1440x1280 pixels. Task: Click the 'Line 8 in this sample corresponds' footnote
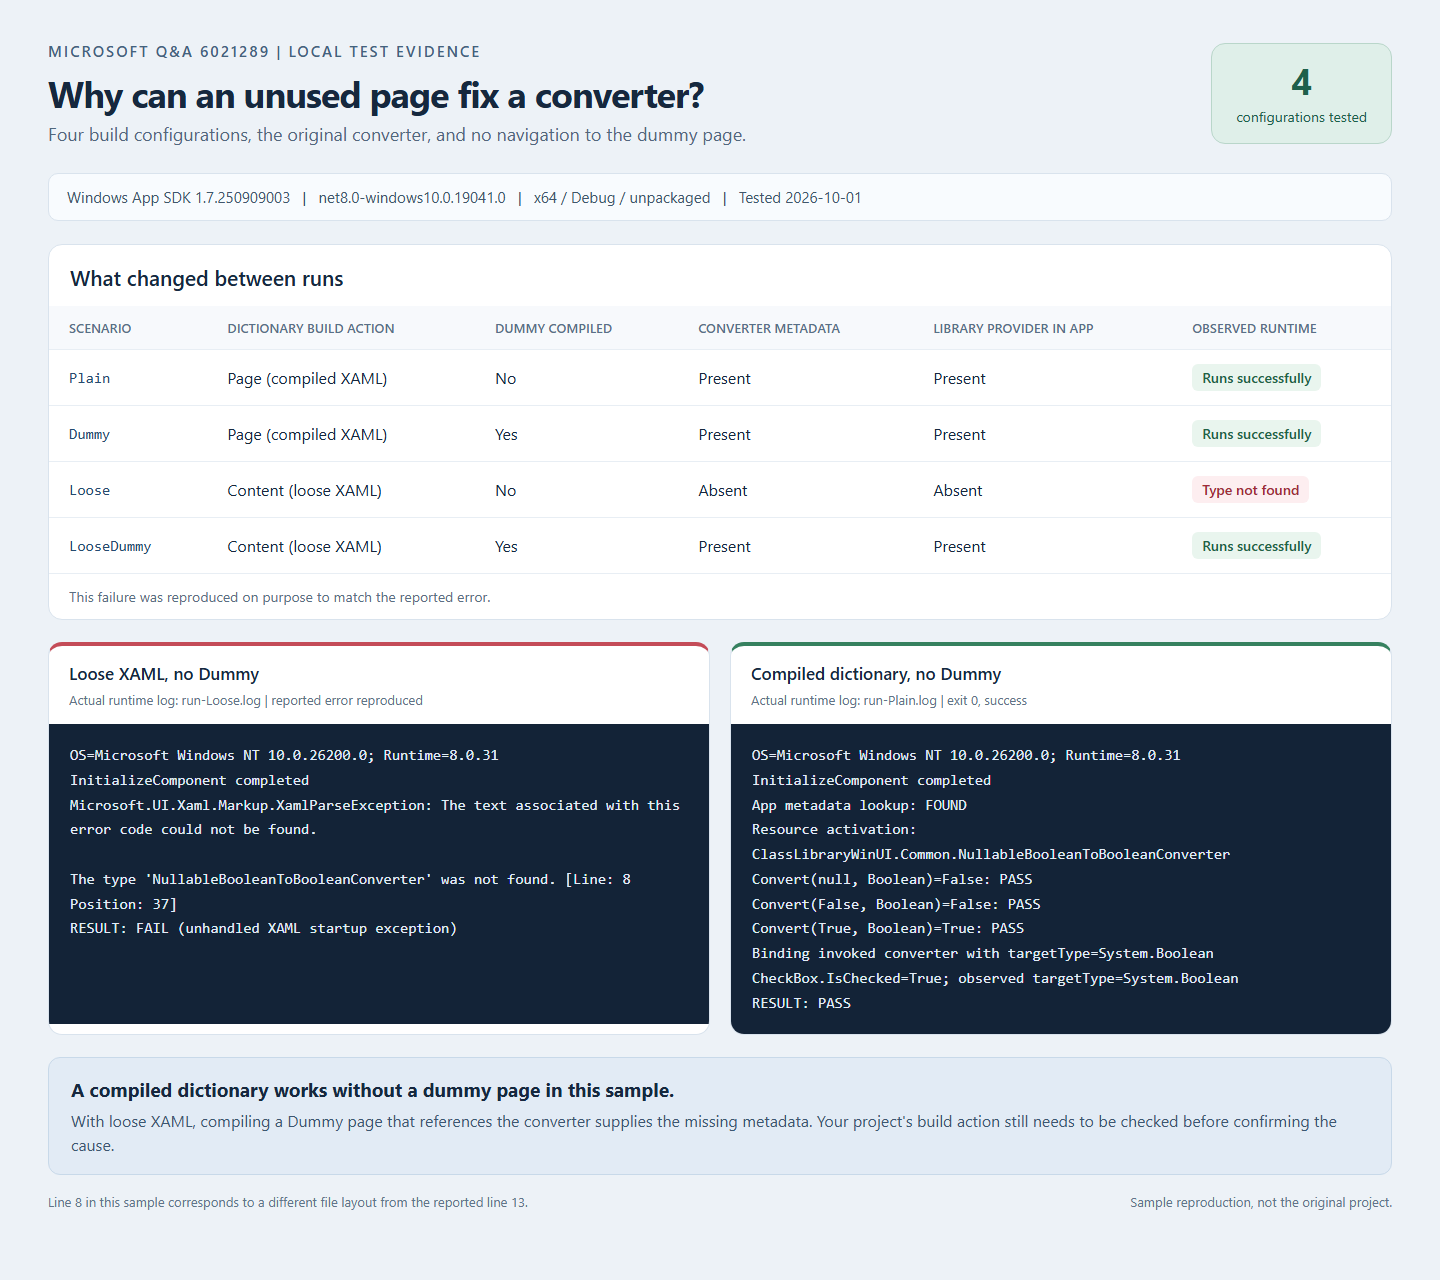pos(288,1202)
